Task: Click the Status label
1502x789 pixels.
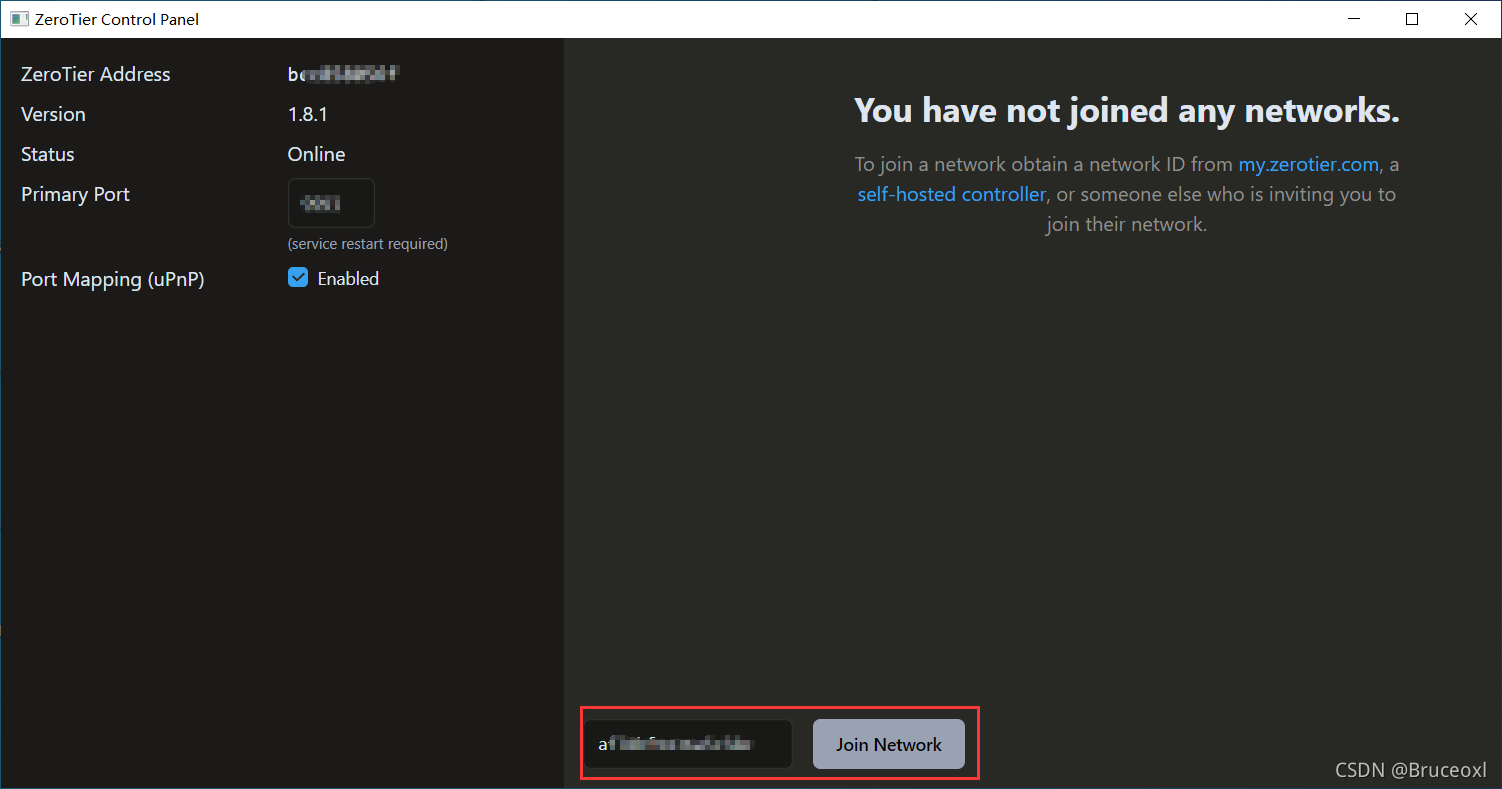Action: (x=48, y=154)
